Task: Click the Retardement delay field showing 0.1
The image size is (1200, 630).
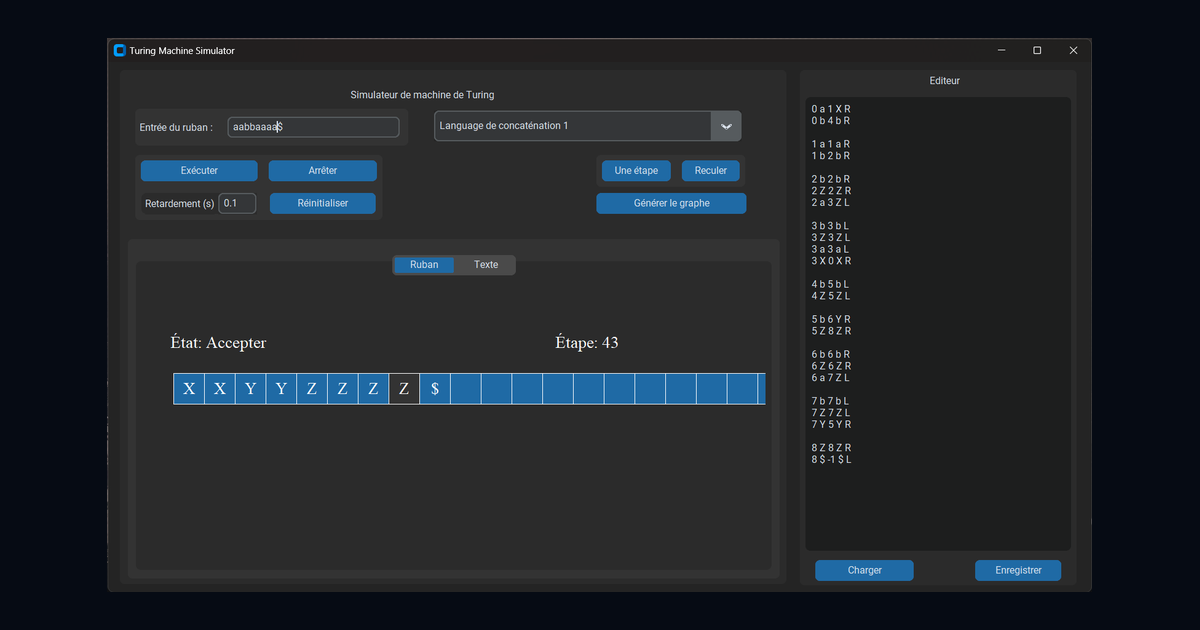Action: tap(237, 203)
